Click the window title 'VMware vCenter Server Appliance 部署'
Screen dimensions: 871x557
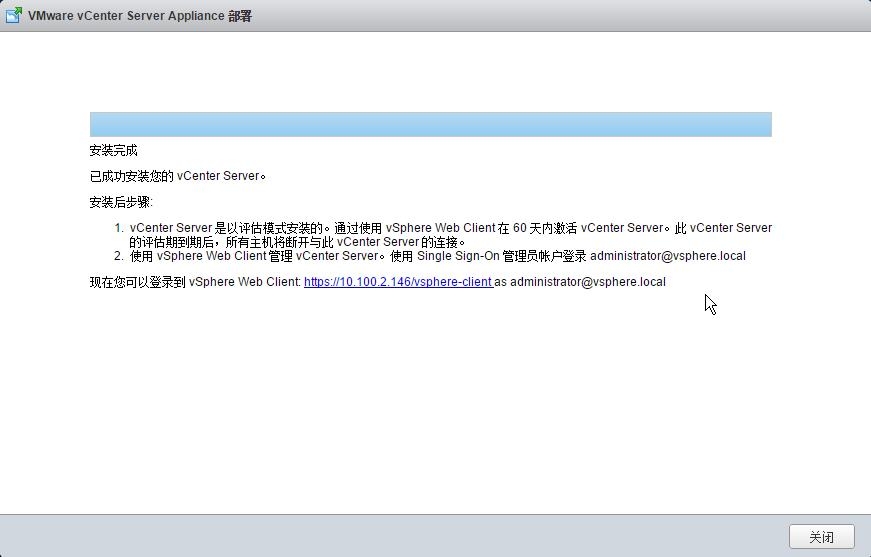140,16
